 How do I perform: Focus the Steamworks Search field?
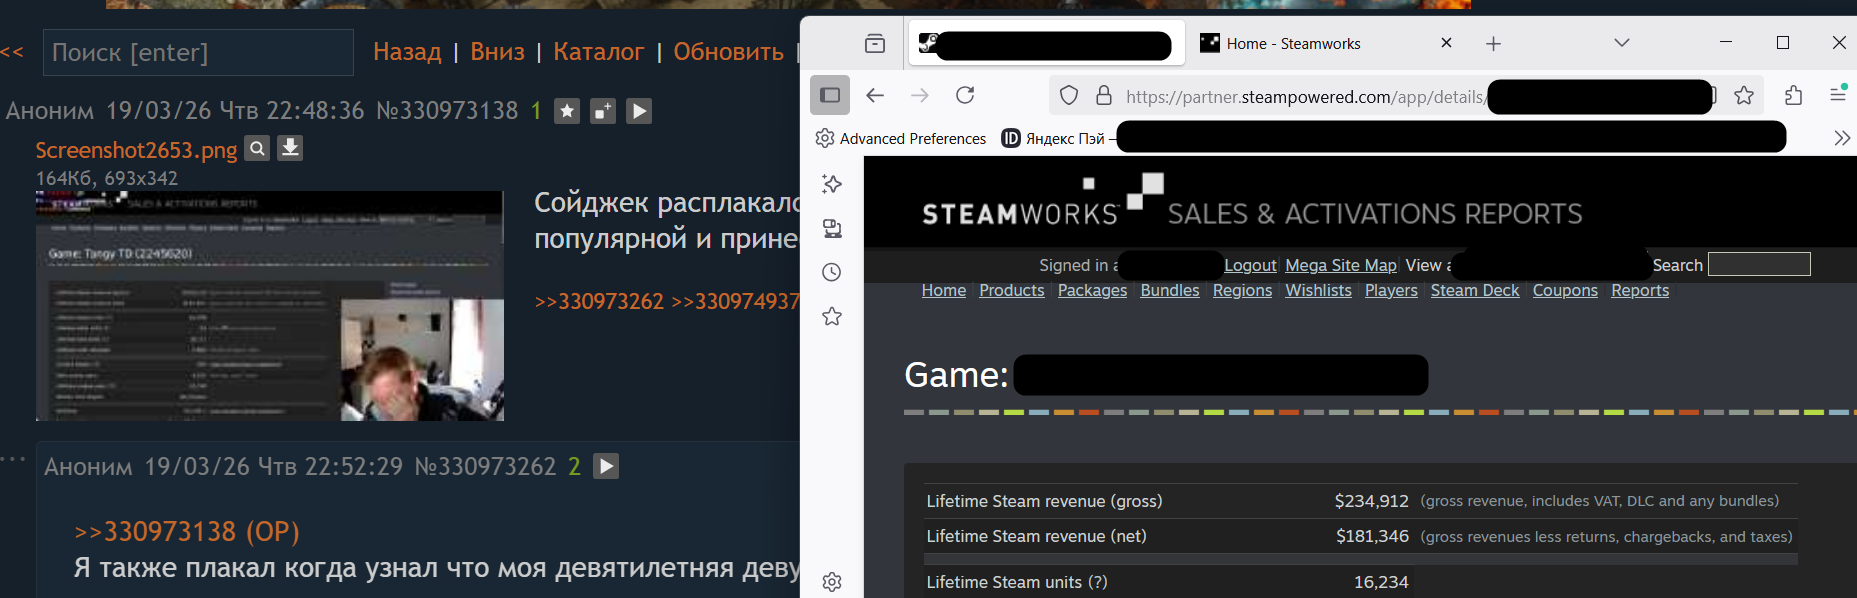1759,264
